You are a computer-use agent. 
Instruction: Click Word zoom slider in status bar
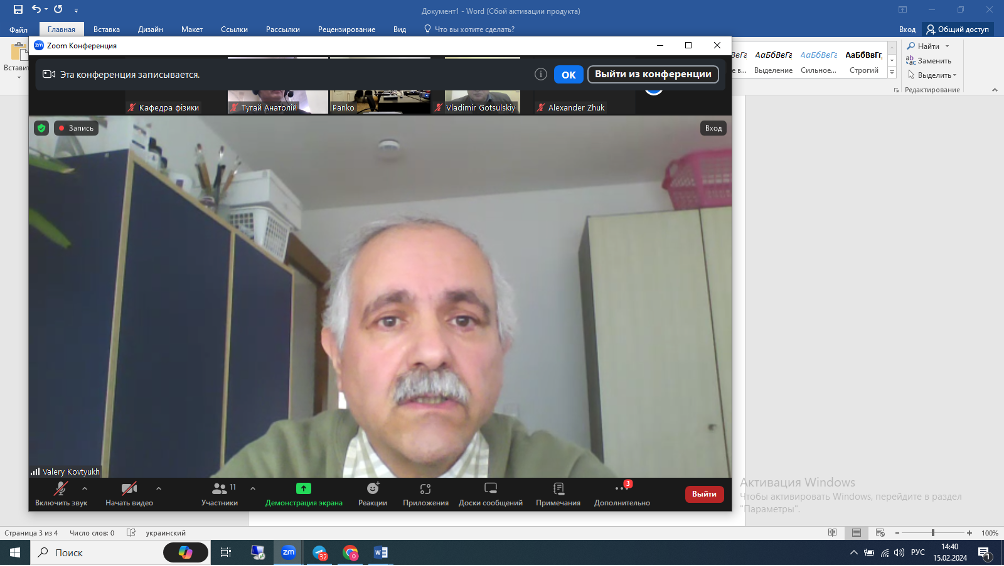click(933, 533)
